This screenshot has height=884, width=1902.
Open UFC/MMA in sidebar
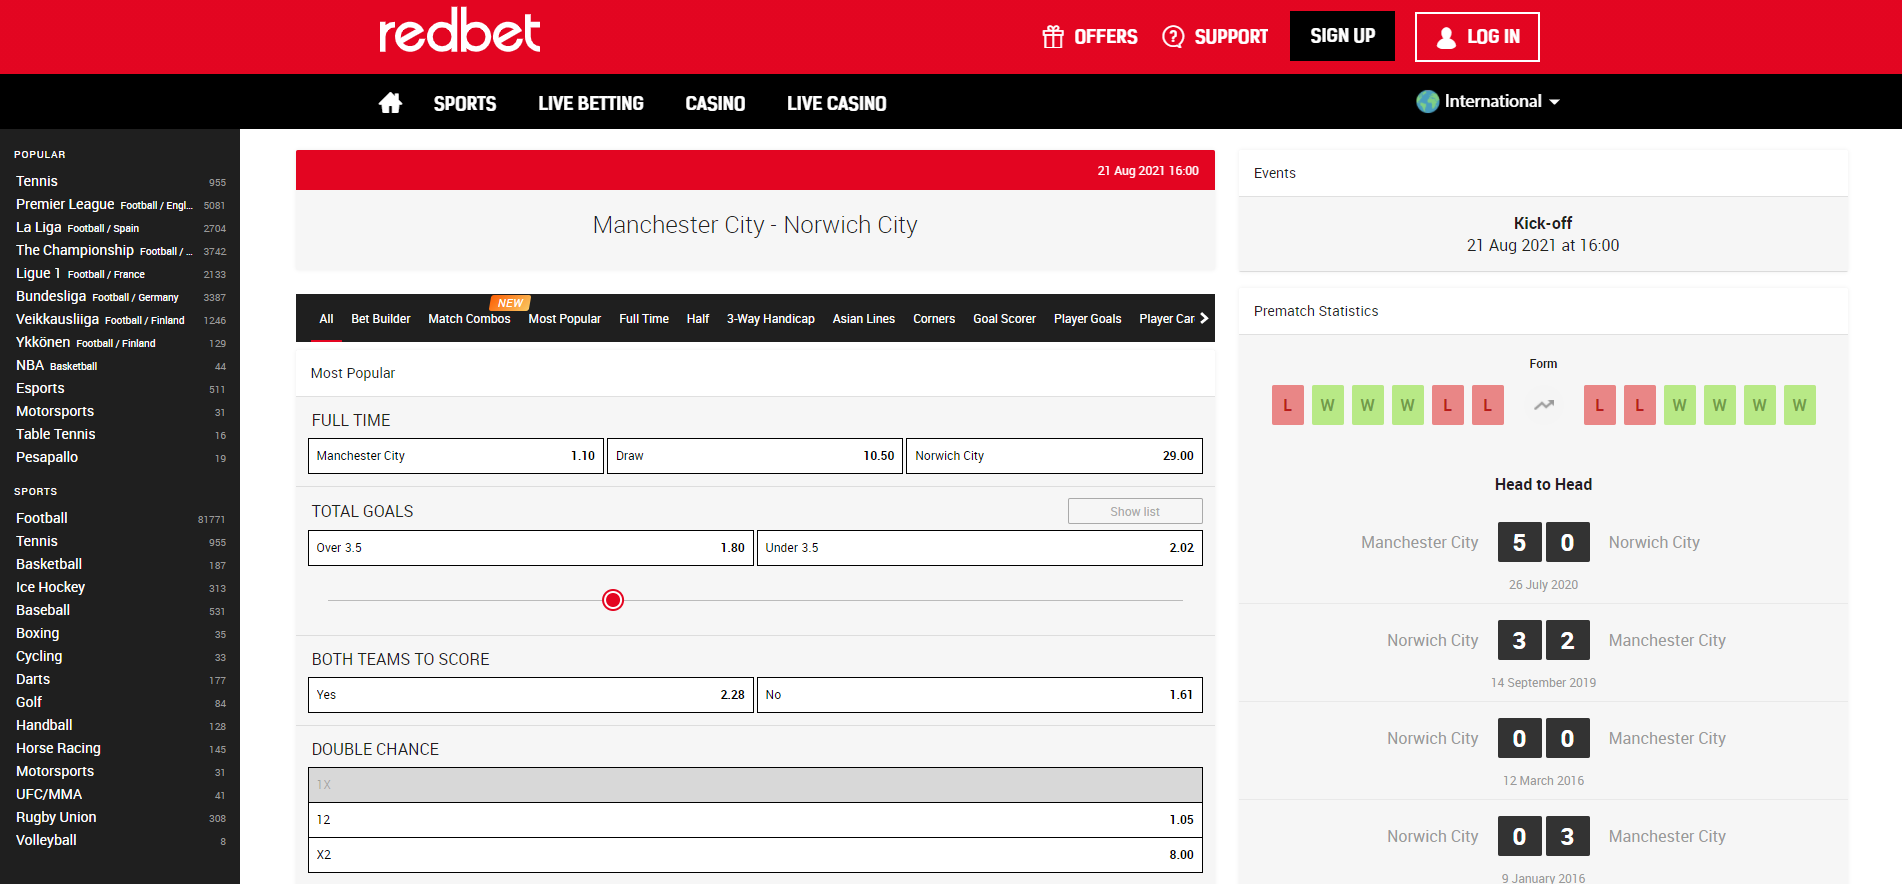[x=120, y=794]
